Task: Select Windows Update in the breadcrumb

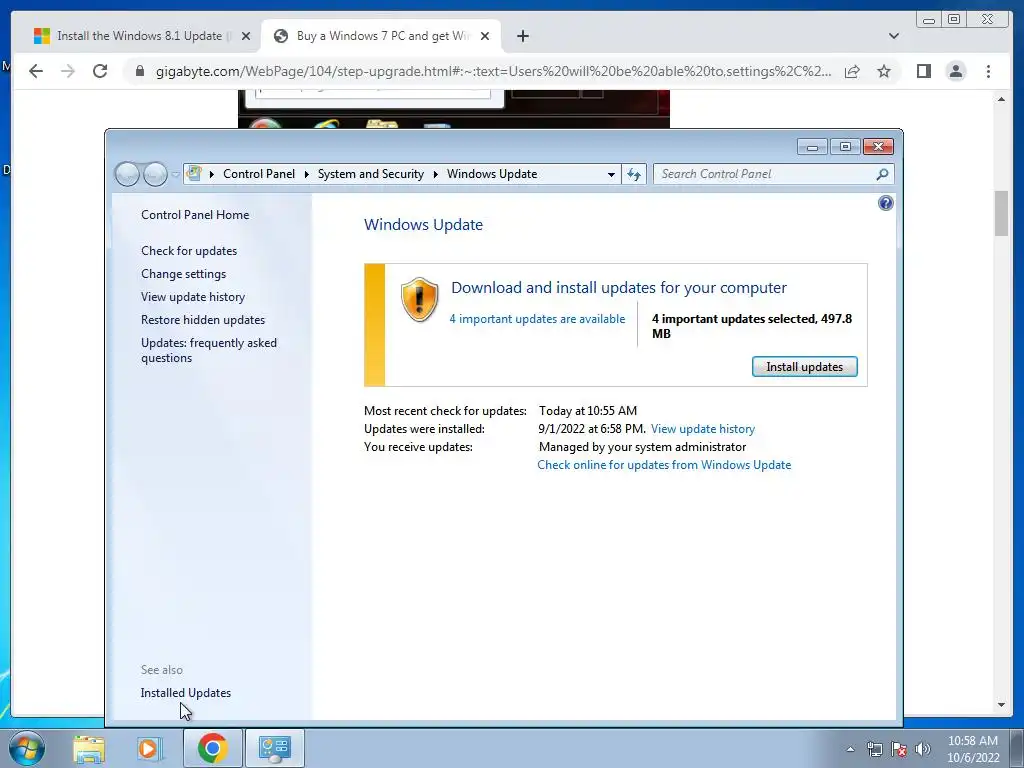Action: click(492, 174)
